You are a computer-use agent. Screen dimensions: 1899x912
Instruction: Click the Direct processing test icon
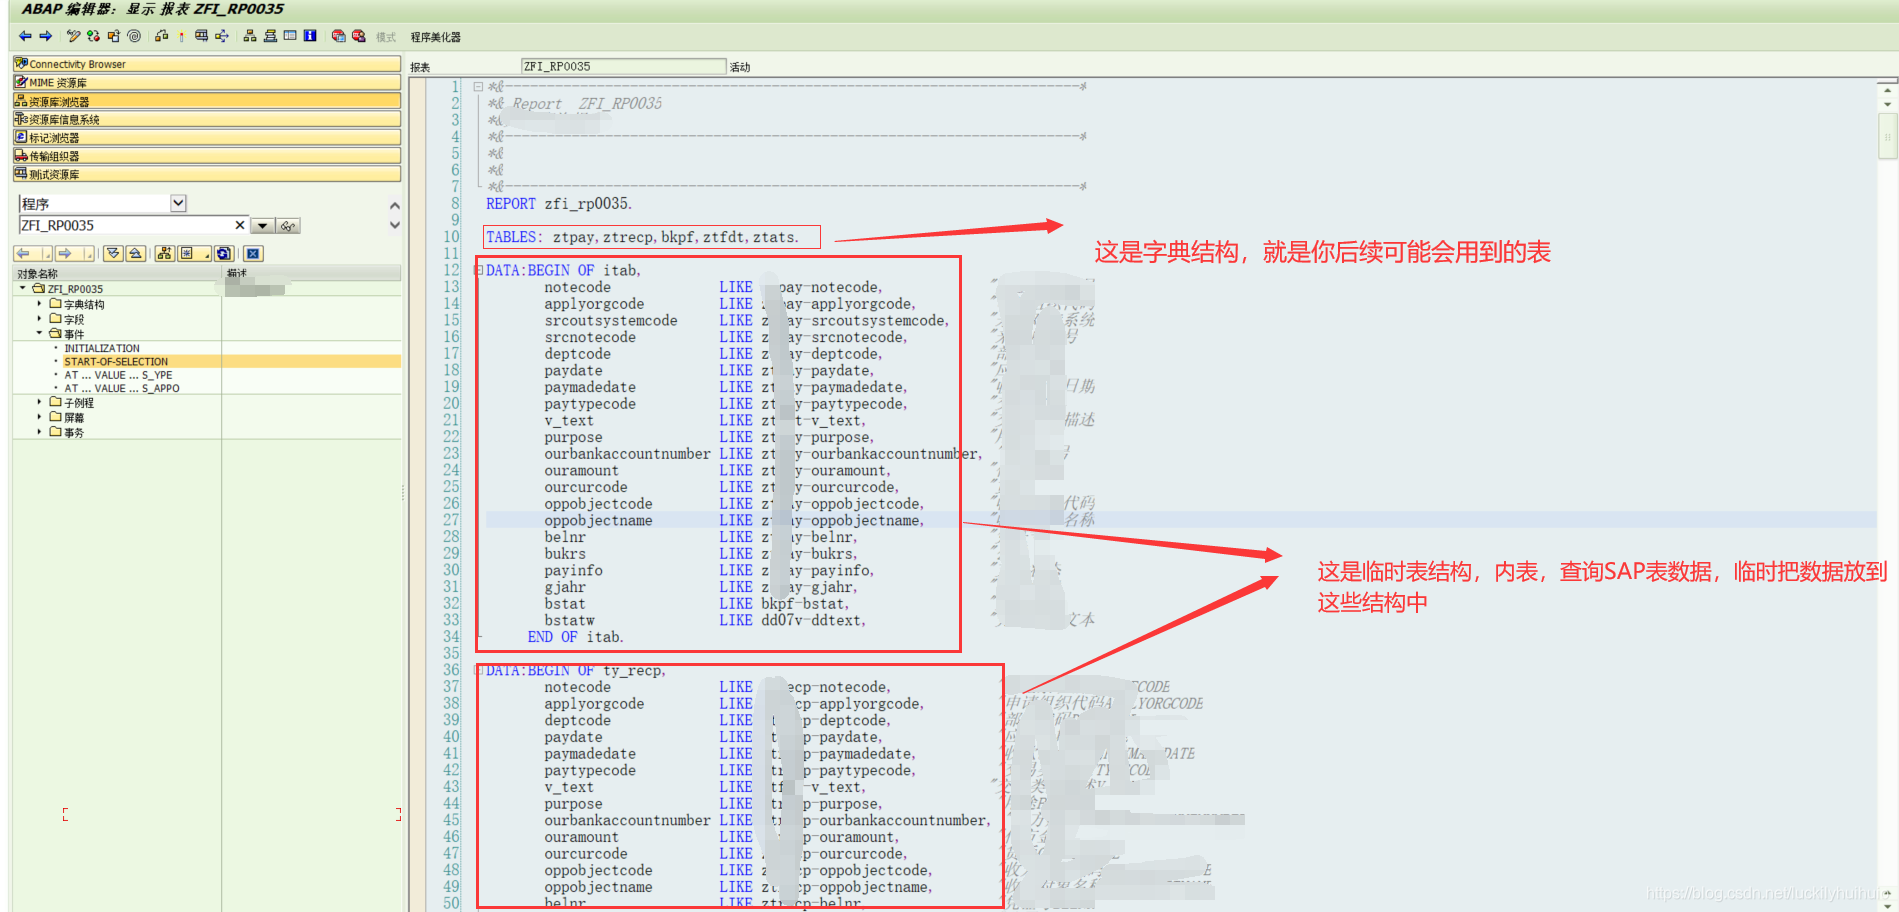click(201, 36)
